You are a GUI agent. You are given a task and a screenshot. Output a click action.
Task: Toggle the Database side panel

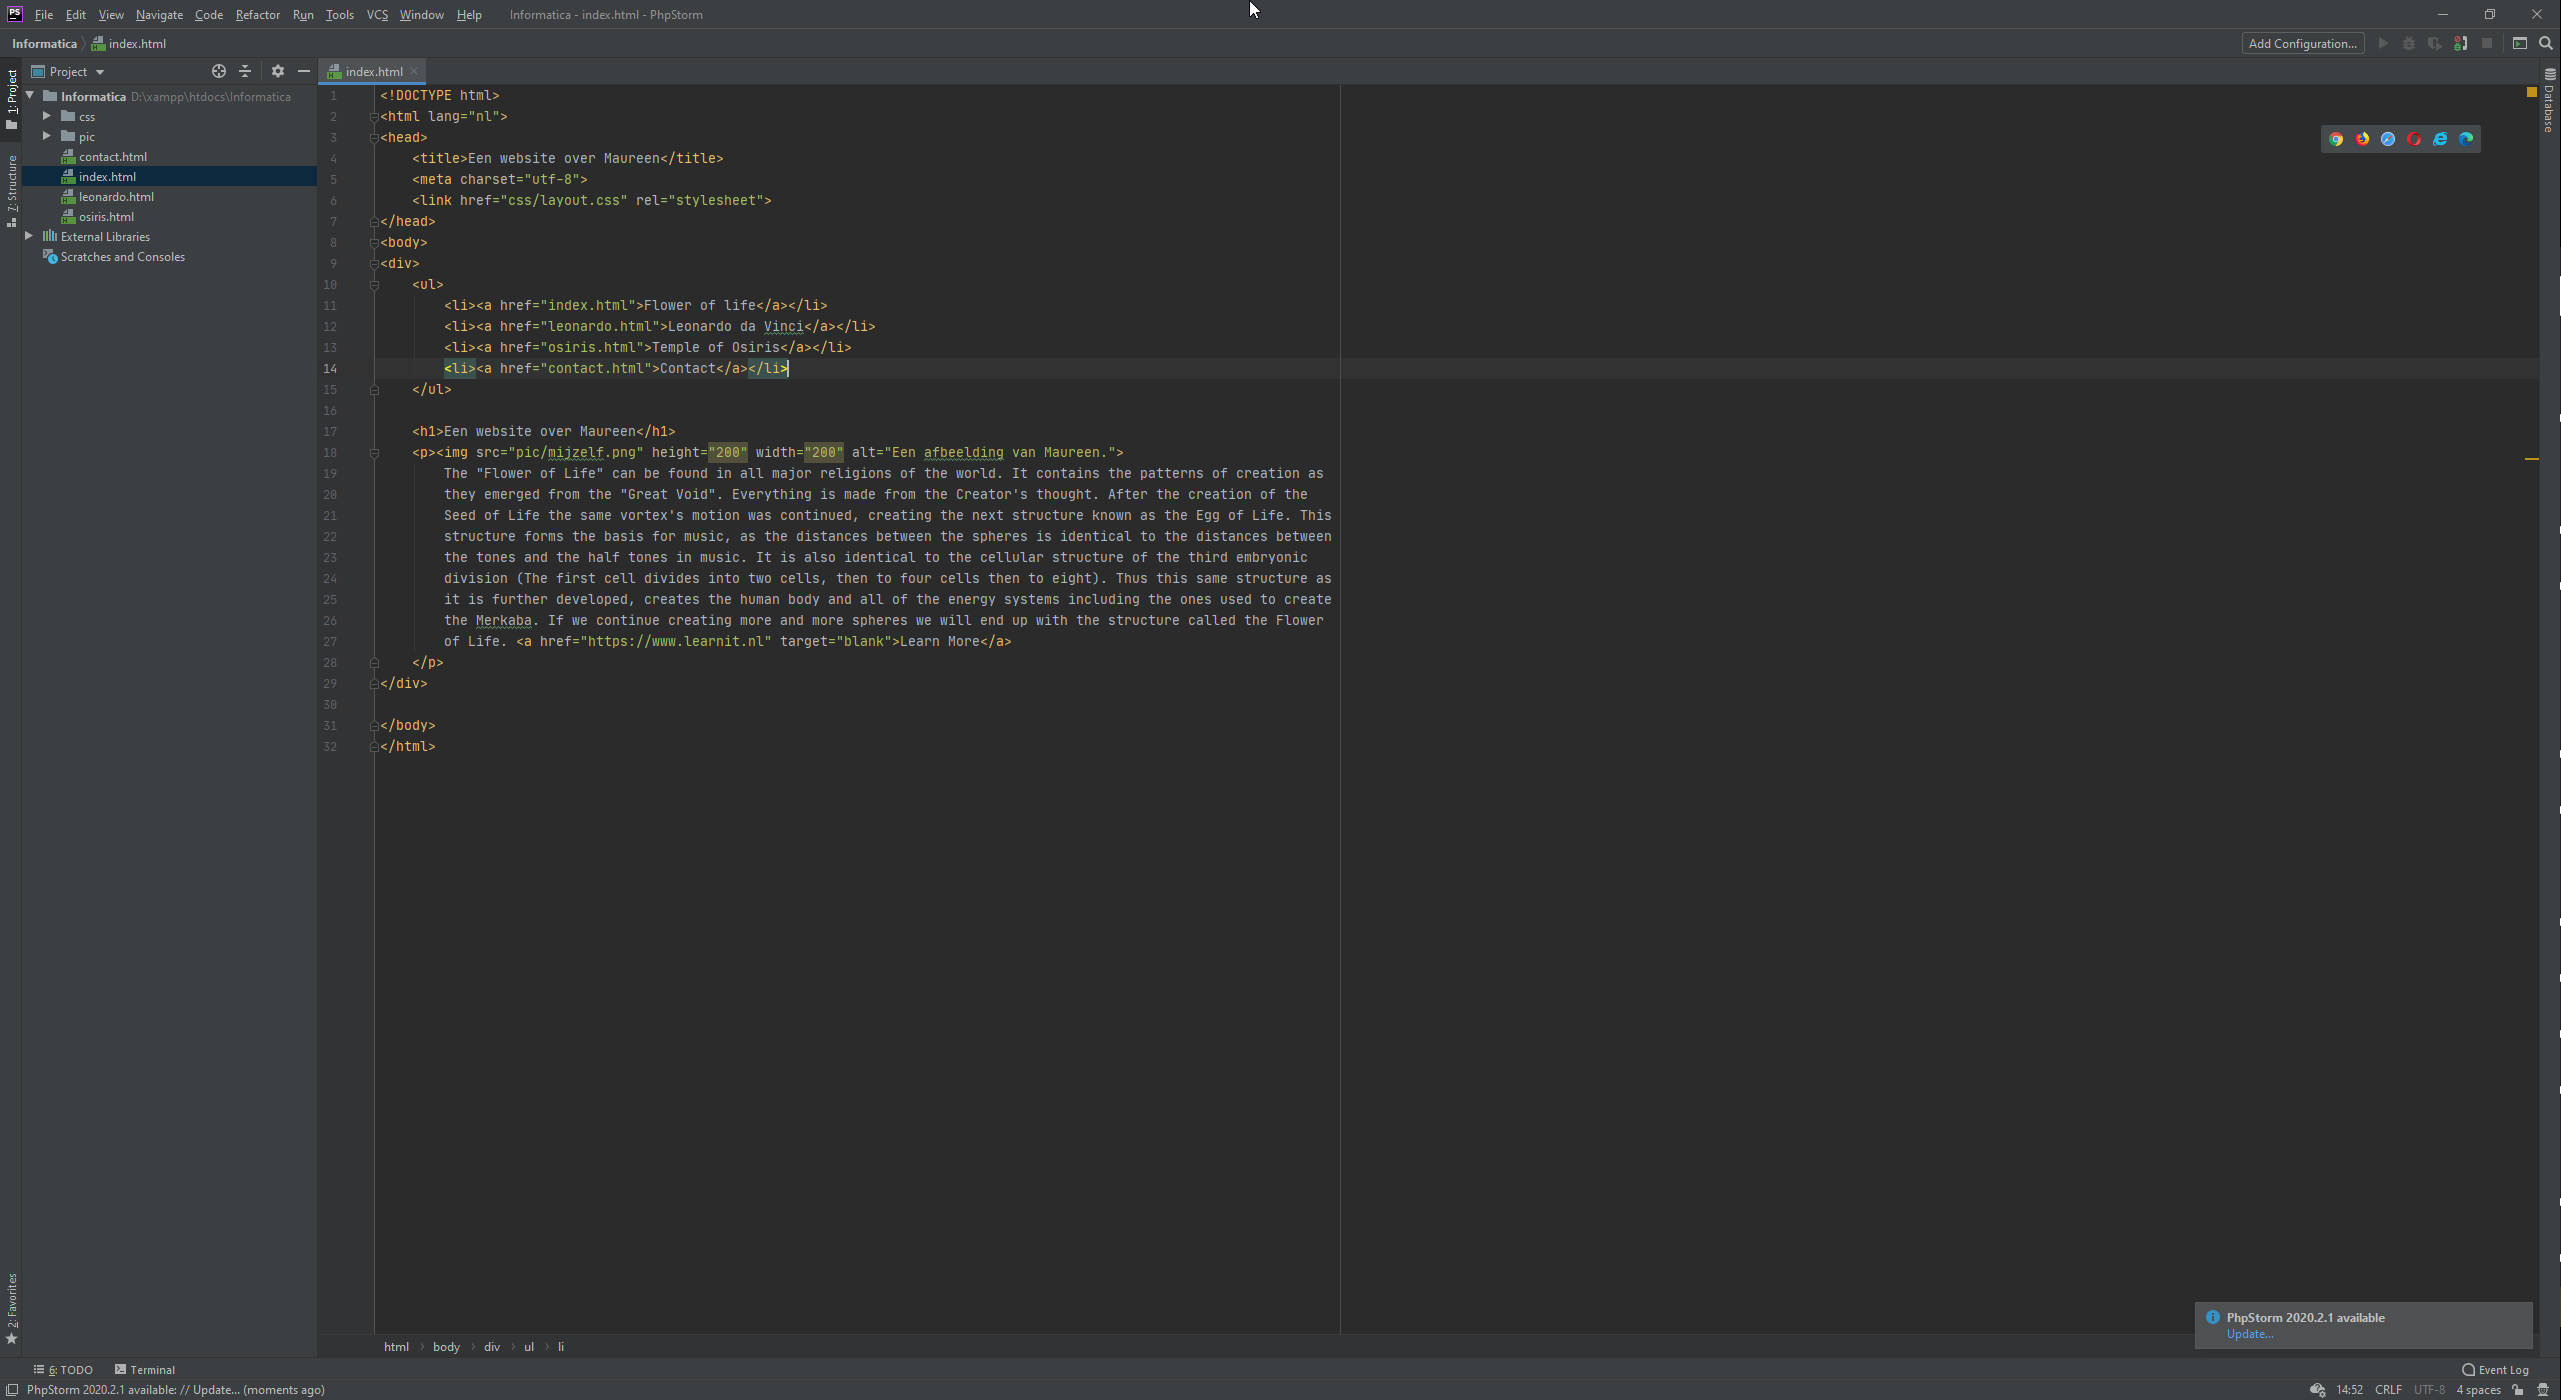point(2549,101)
